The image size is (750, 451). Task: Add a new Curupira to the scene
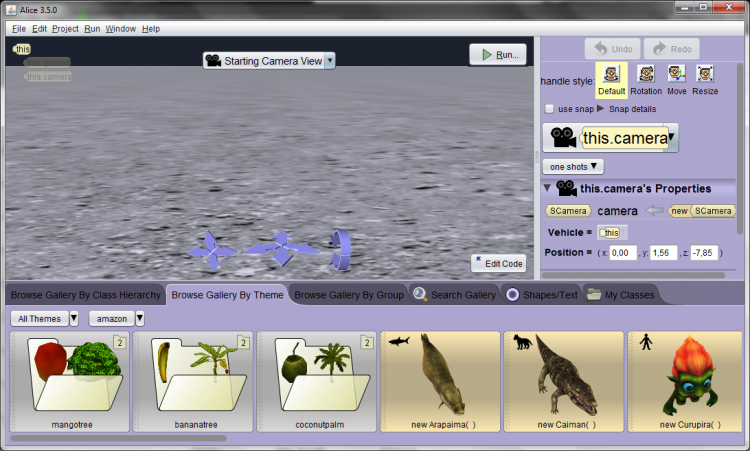tap(686, 382)
